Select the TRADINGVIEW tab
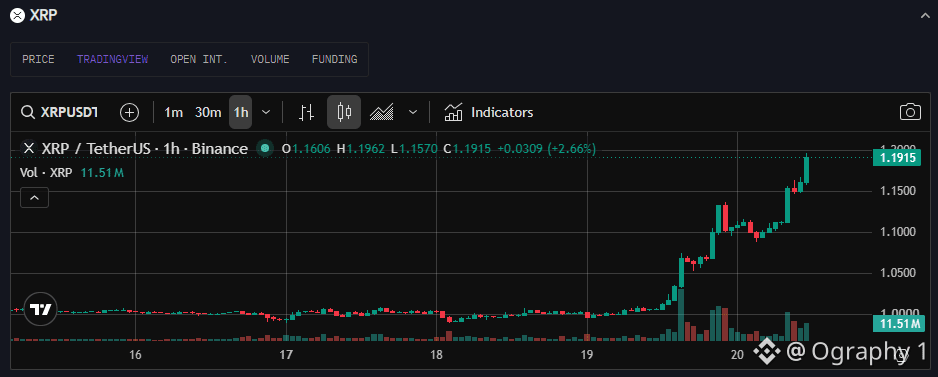The width and height of the screenshot is (938, 377). (112, 59)
